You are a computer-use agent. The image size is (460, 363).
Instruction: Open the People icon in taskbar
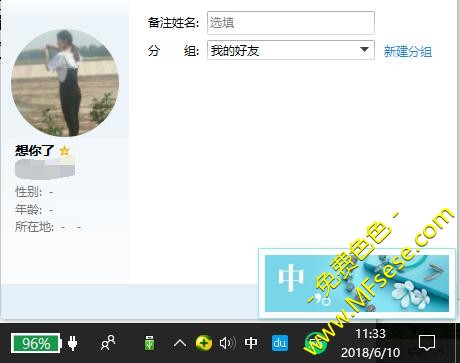tap(108, 343)
